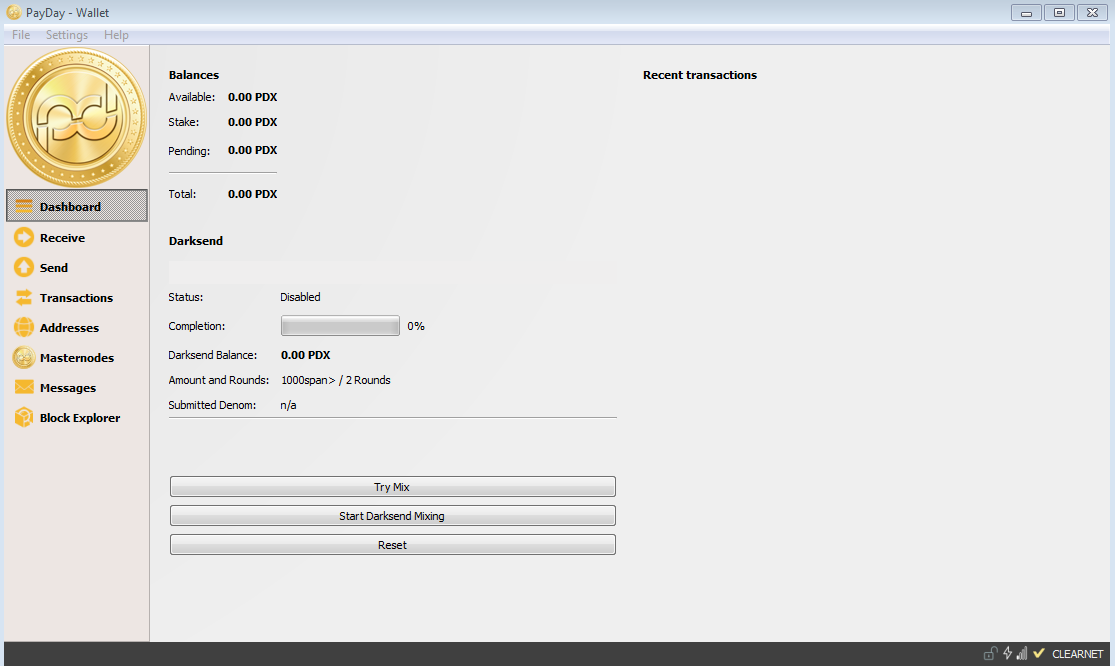
Task: Open the File menu
Action: [21, 35]
